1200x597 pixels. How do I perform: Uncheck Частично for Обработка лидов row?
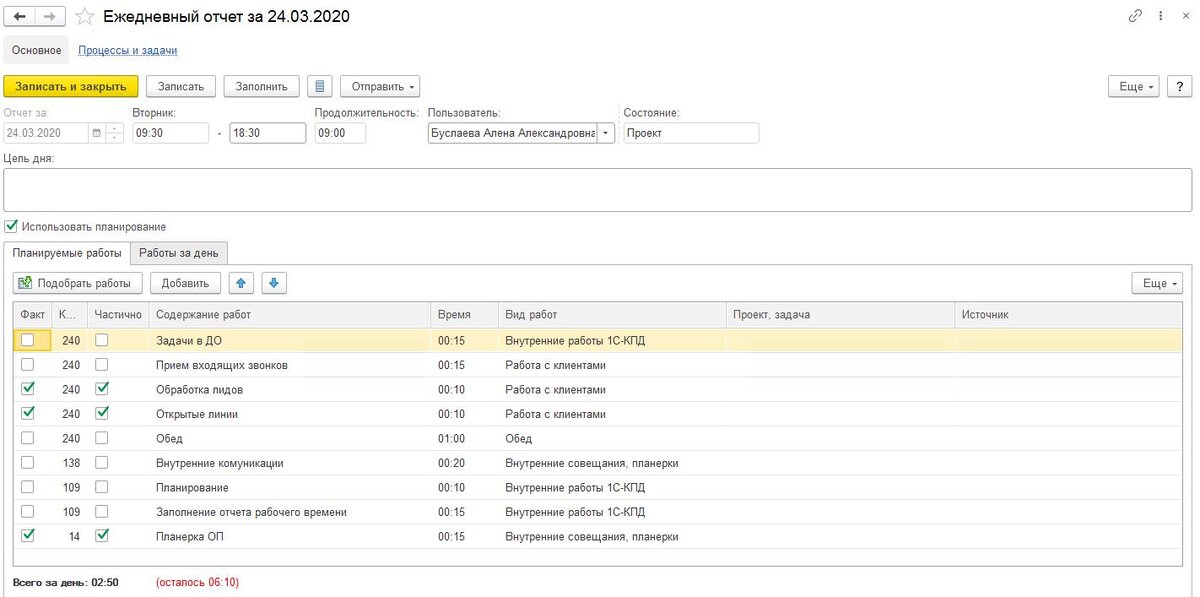tap(101, 389)
